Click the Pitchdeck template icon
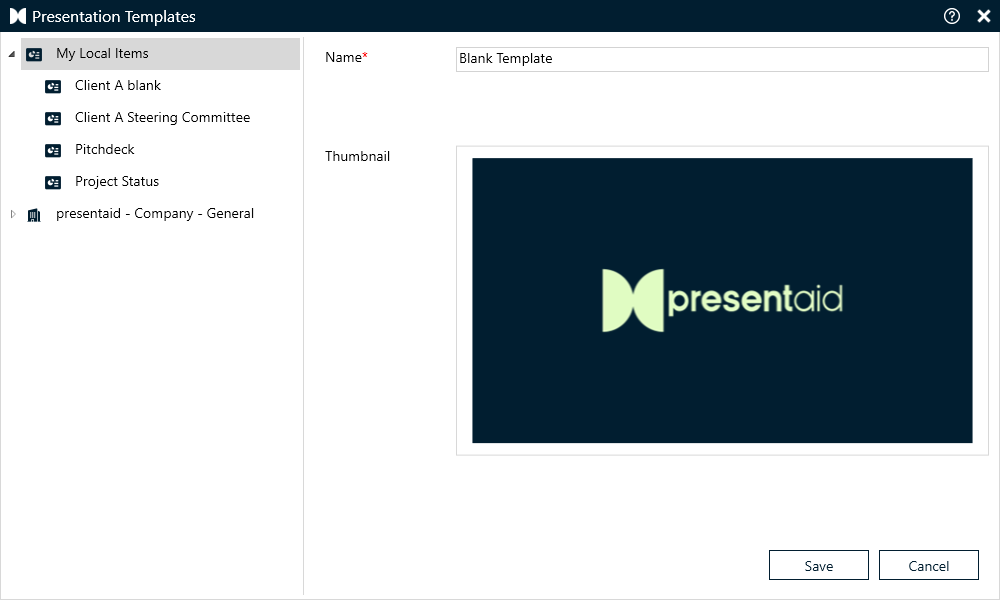This screenshot has height=600, width=1000. point(53,150)
